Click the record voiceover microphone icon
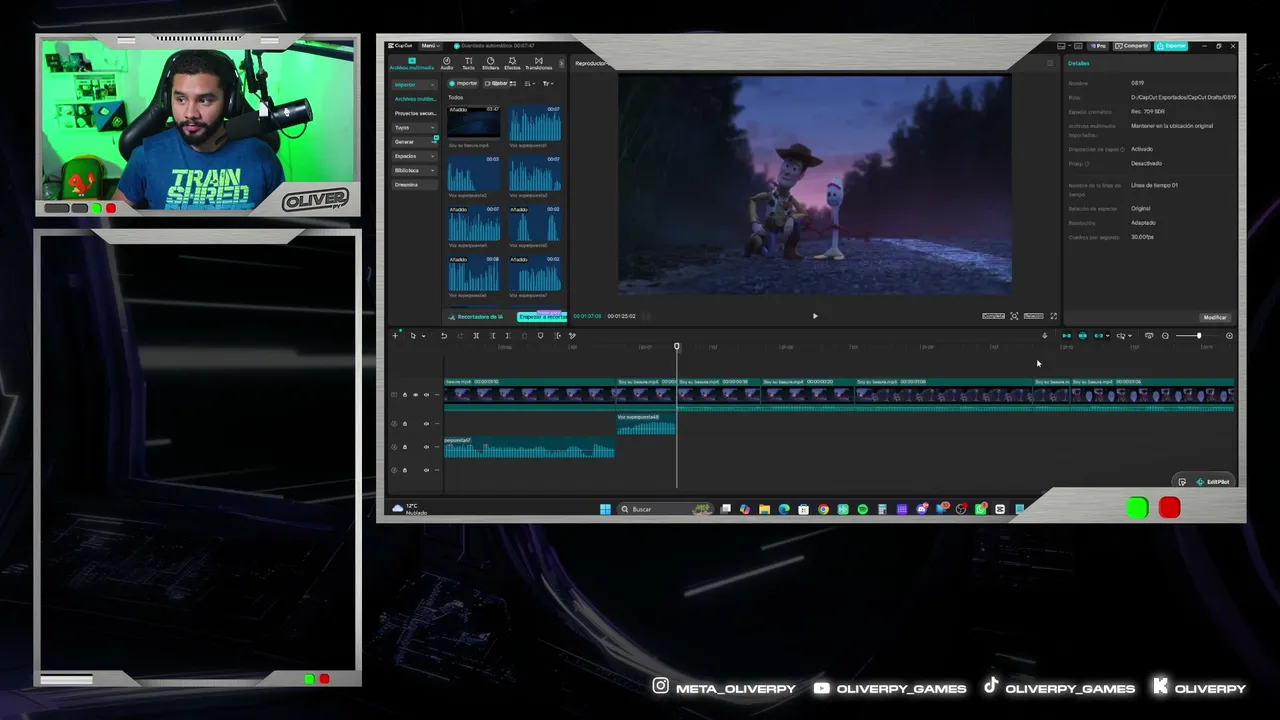 click(x=1045, y=336)
